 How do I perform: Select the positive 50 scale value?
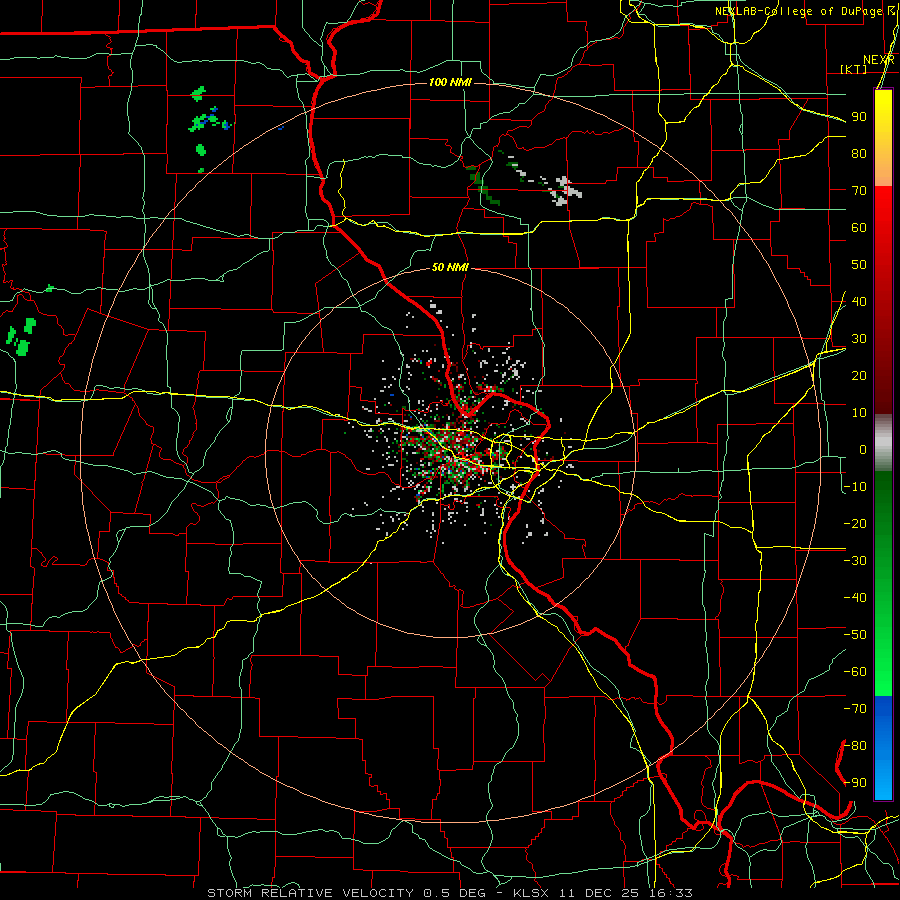pyautogui.click(x=859, y=265)
